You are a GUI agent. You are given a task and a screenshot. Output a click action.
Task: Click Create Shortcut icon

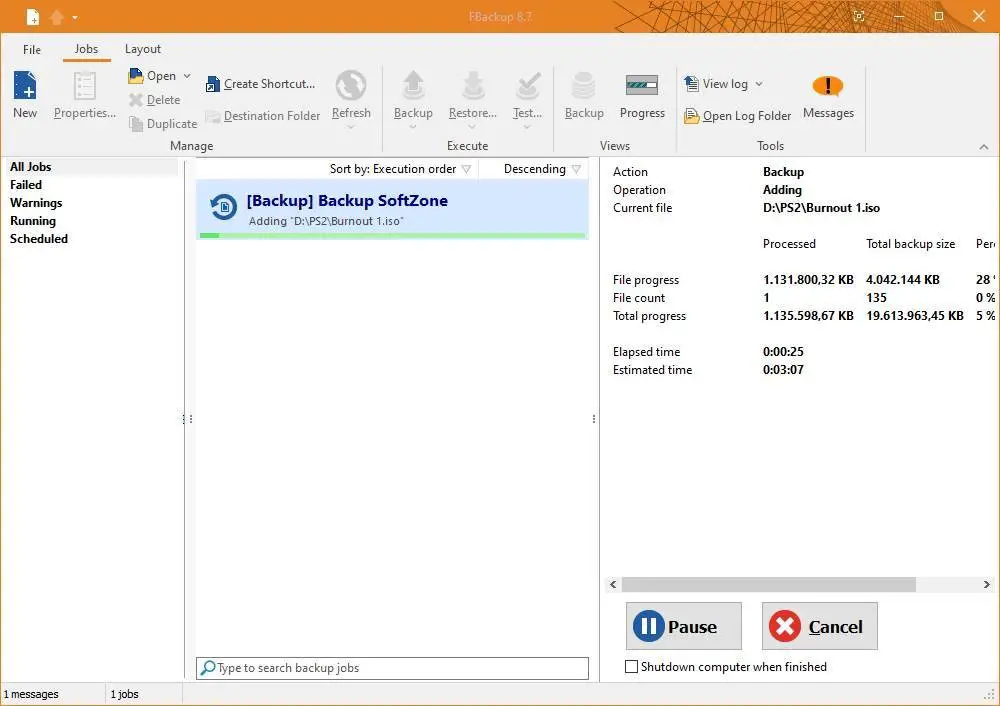[212, 84]
